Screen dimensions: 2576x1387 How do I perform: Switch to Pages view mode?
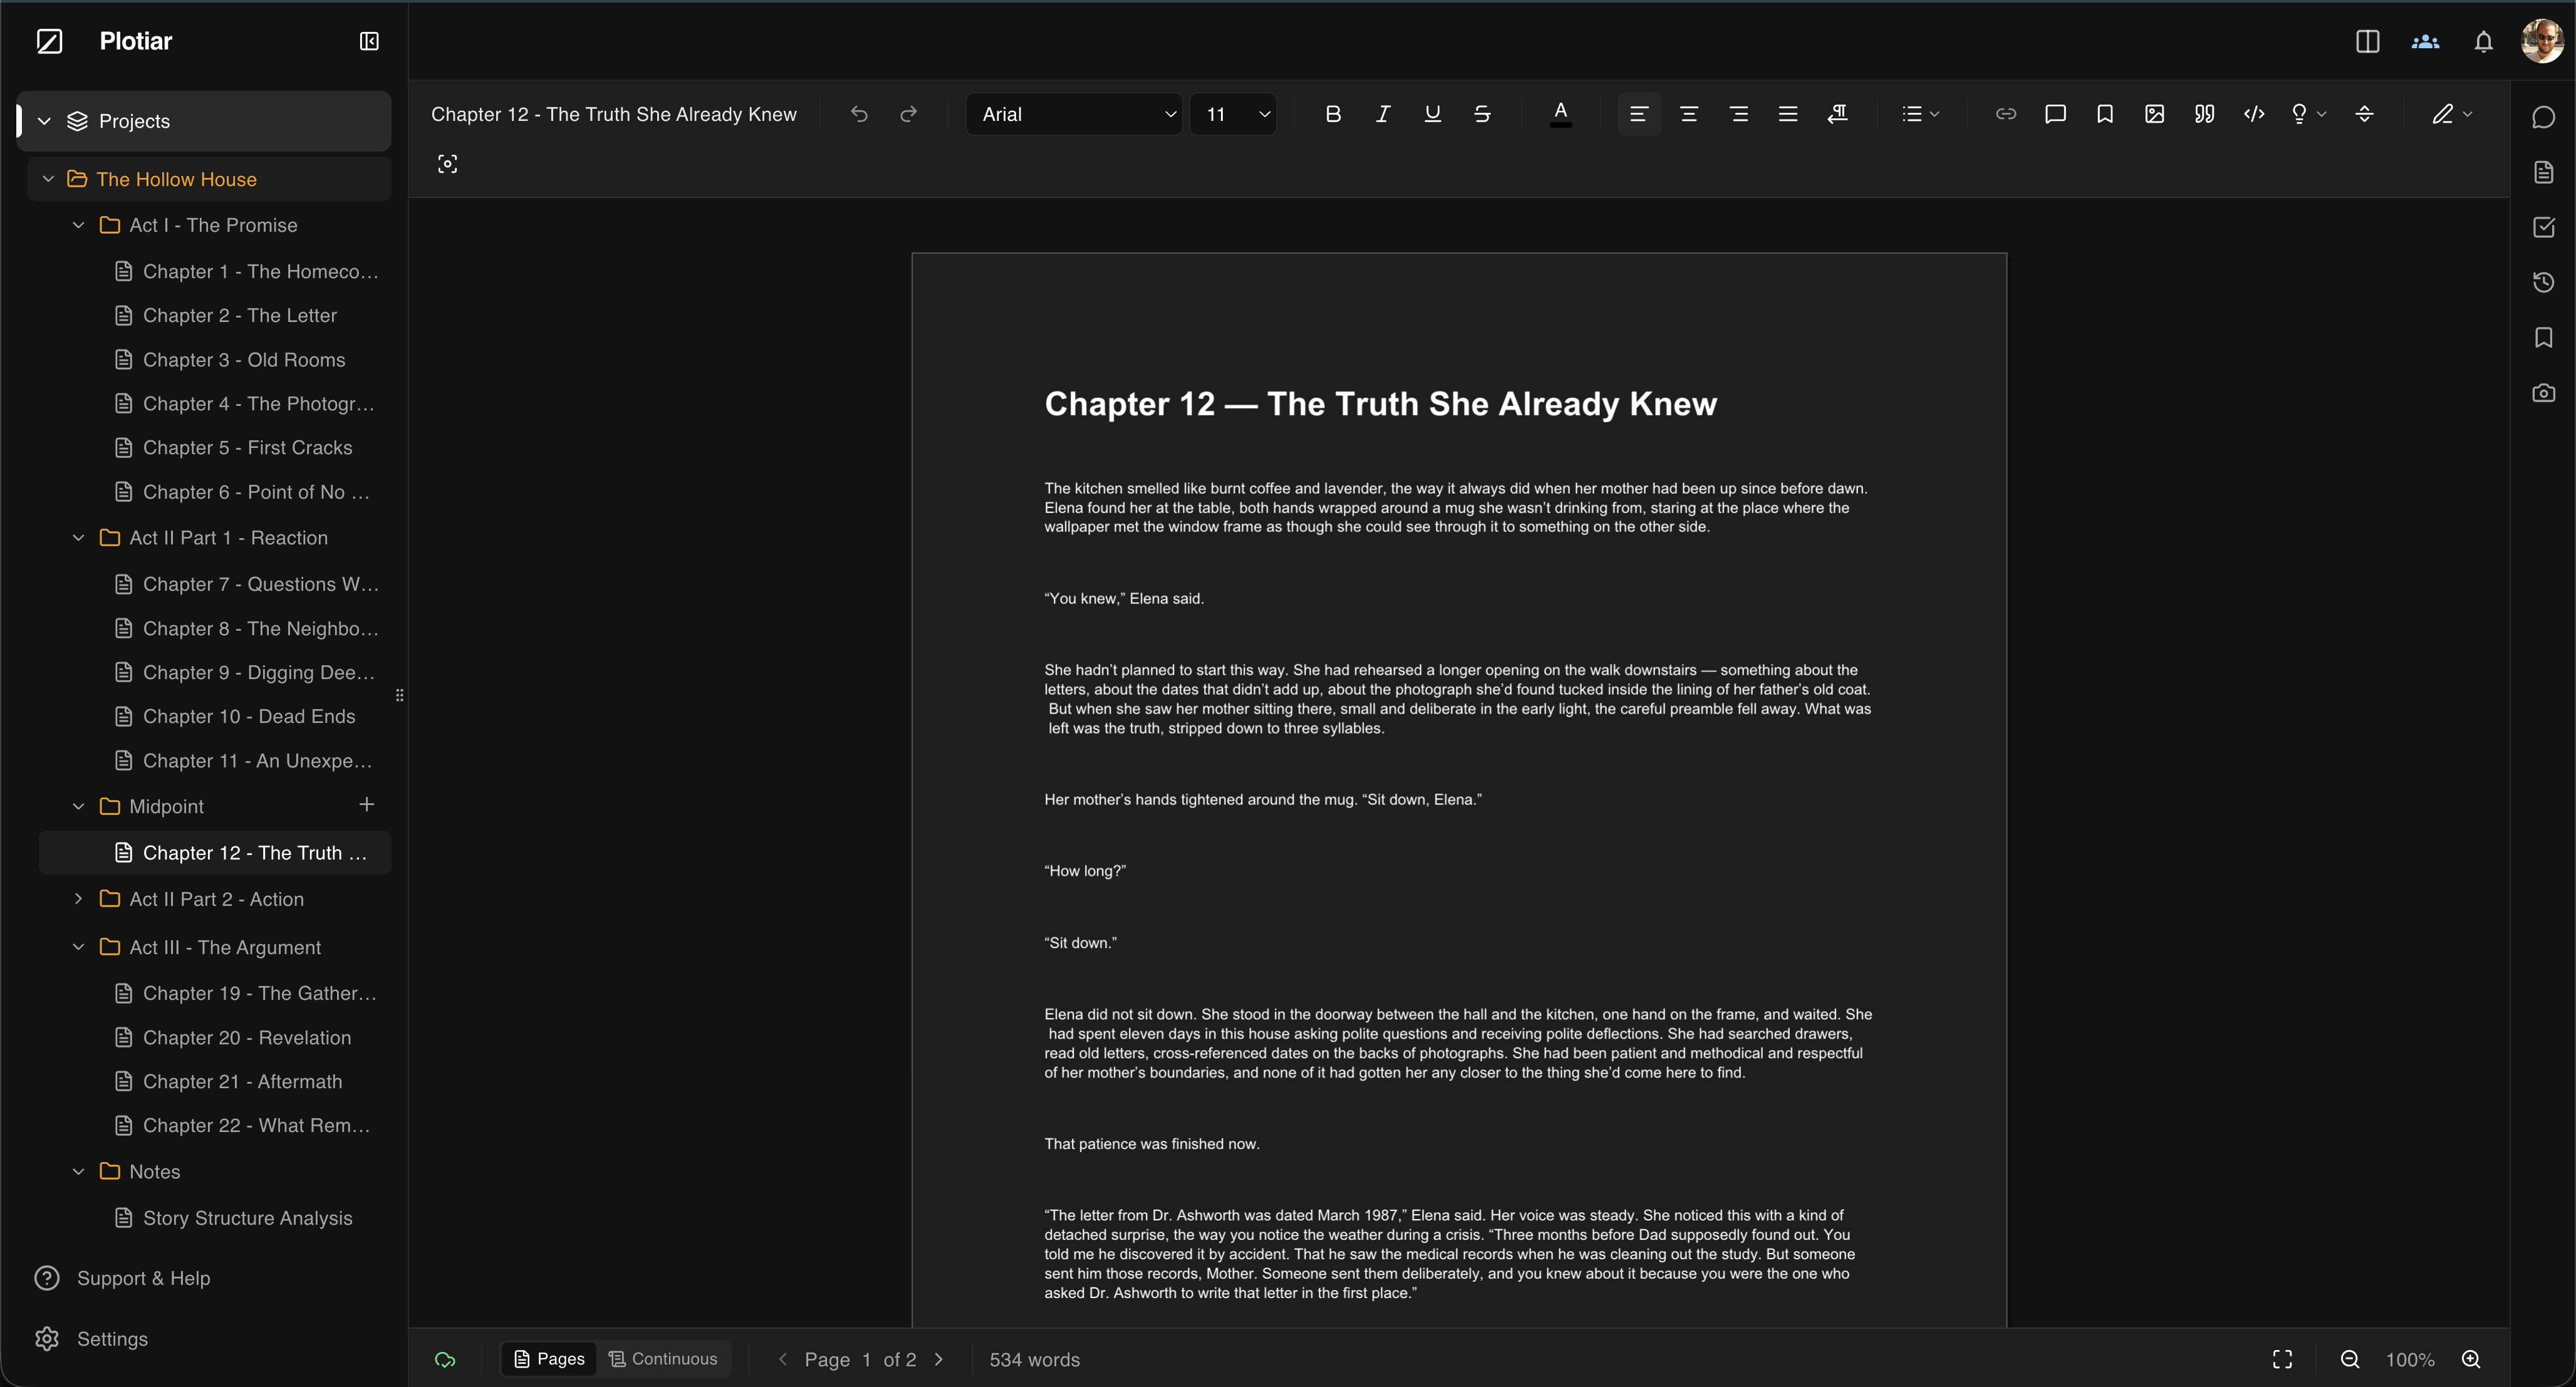[549, 1358]
